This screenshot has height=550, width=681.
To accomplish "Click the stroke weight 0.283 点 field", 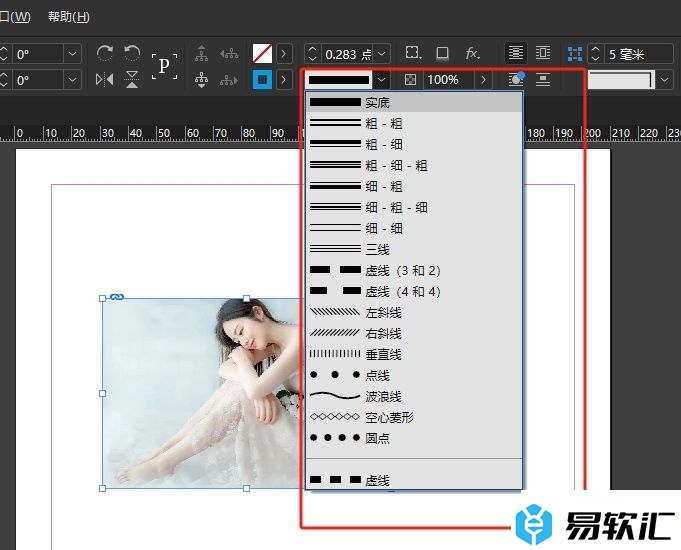I will pos(347,54).
